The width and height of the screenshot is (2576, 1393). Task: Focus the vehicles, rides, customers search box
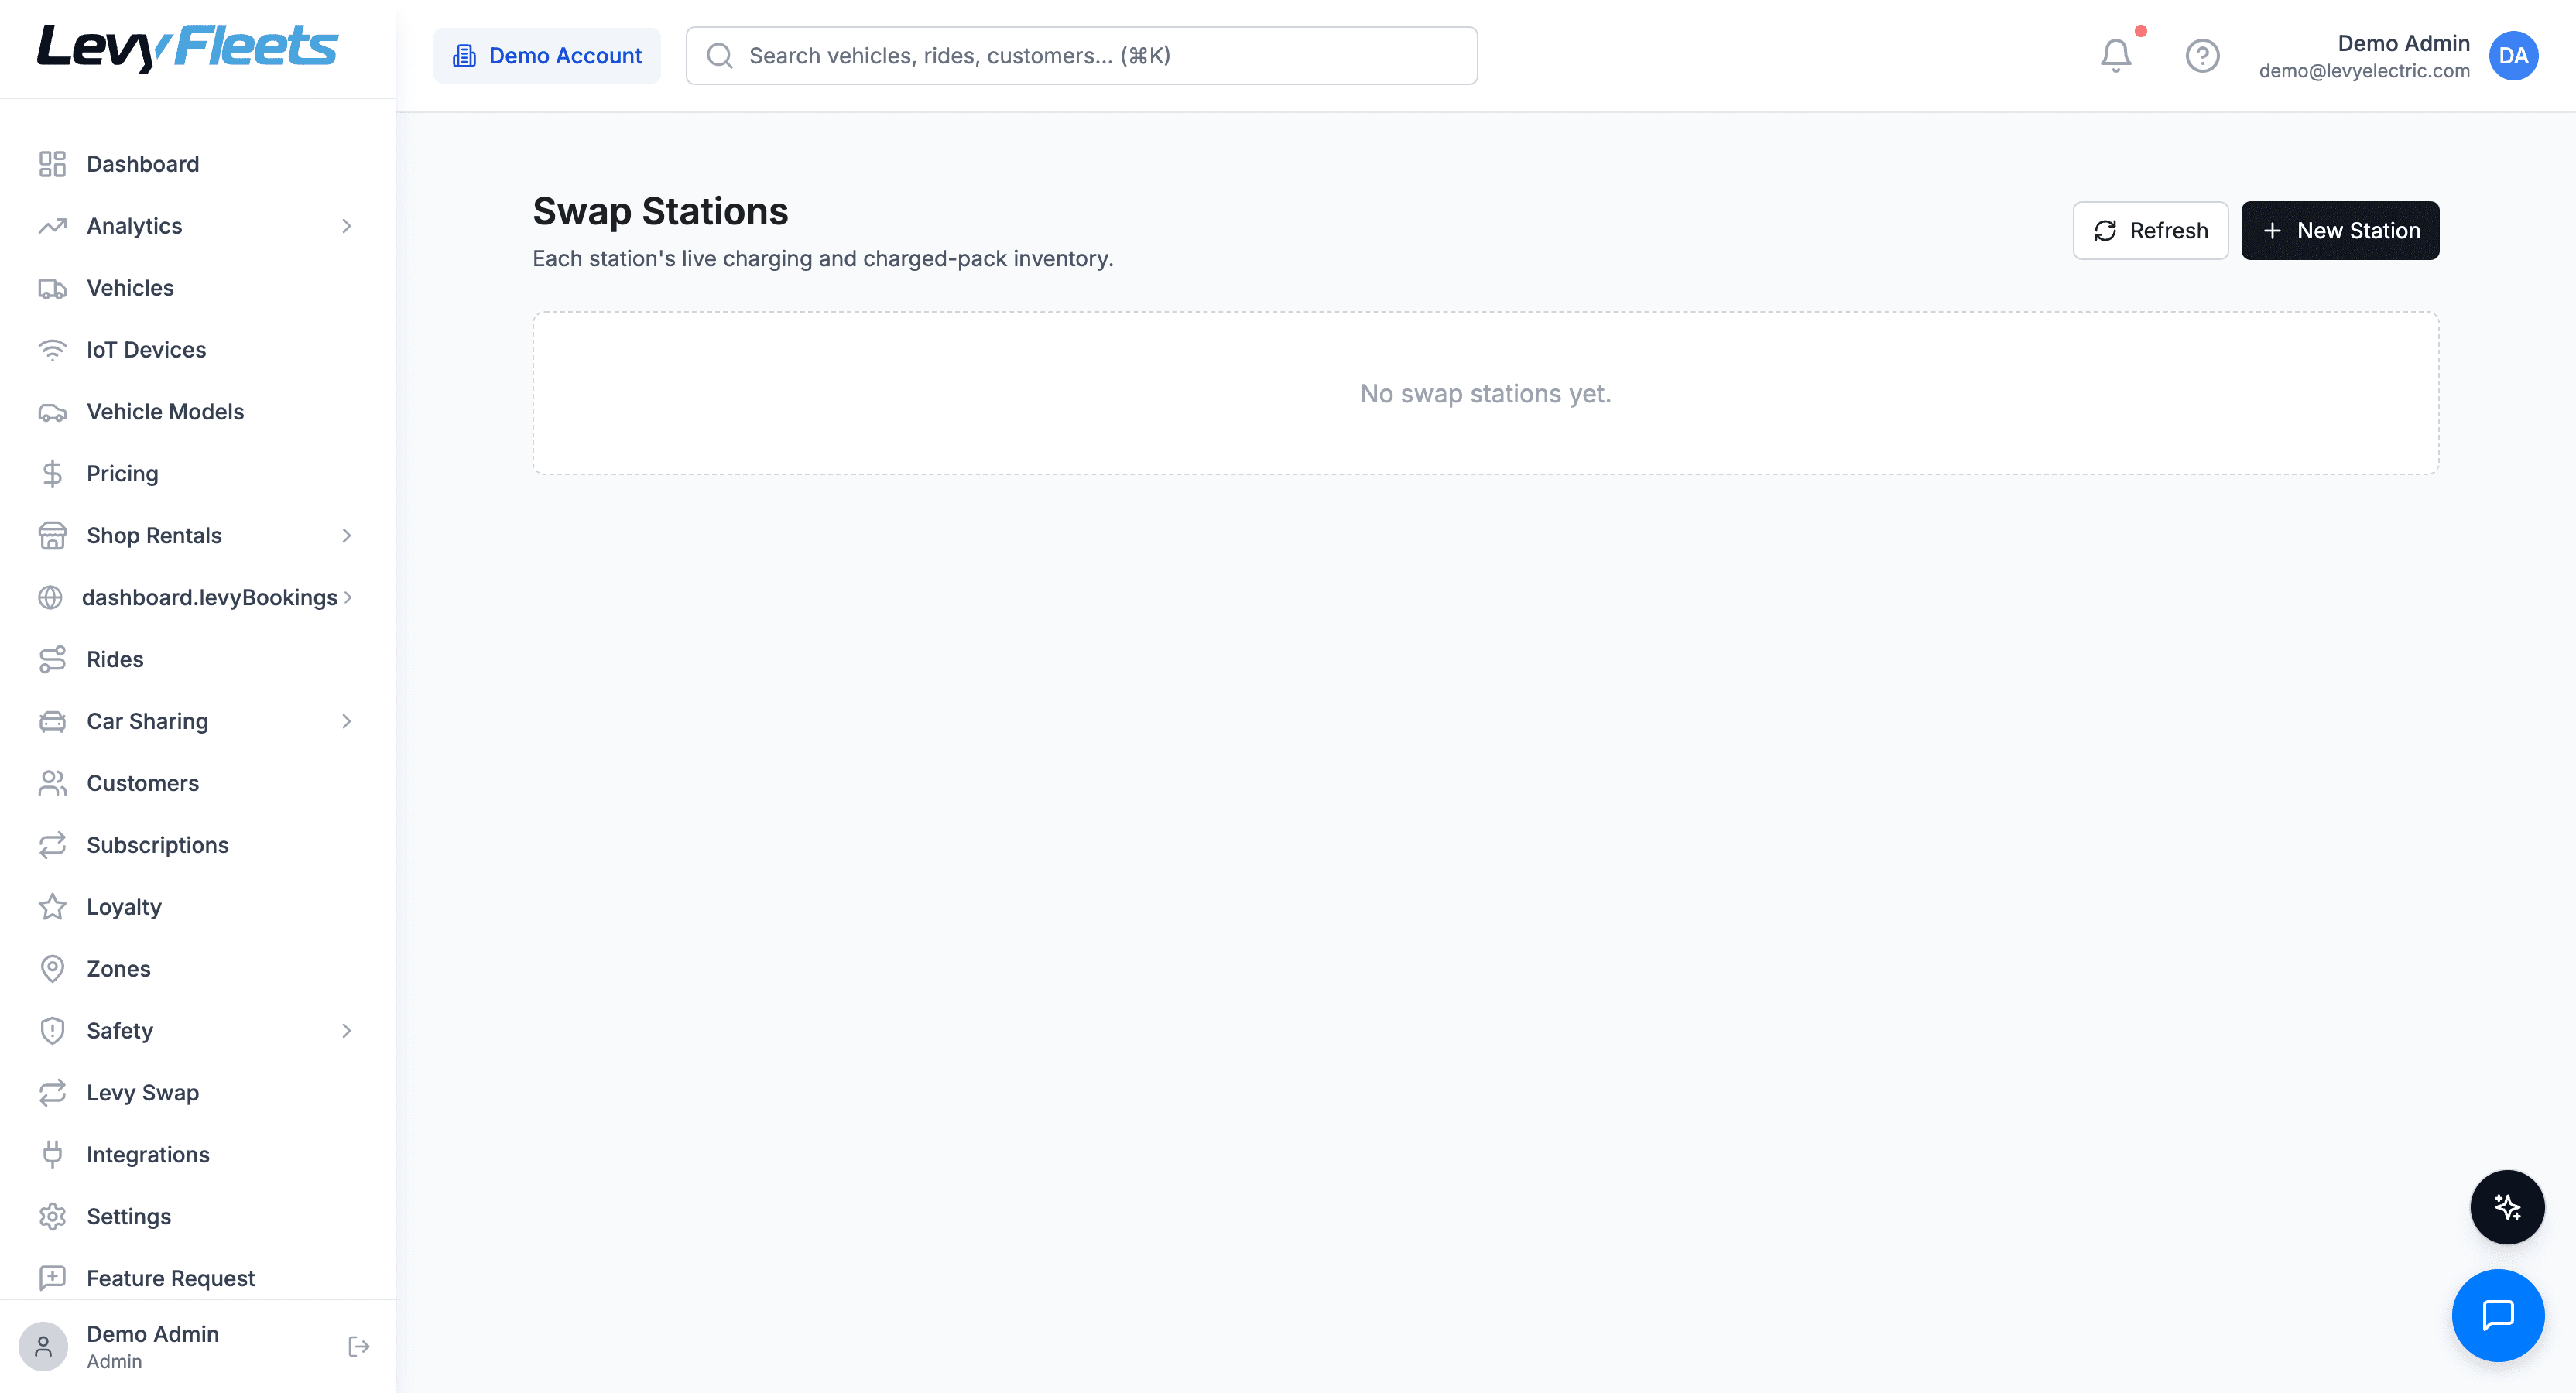1081,56
